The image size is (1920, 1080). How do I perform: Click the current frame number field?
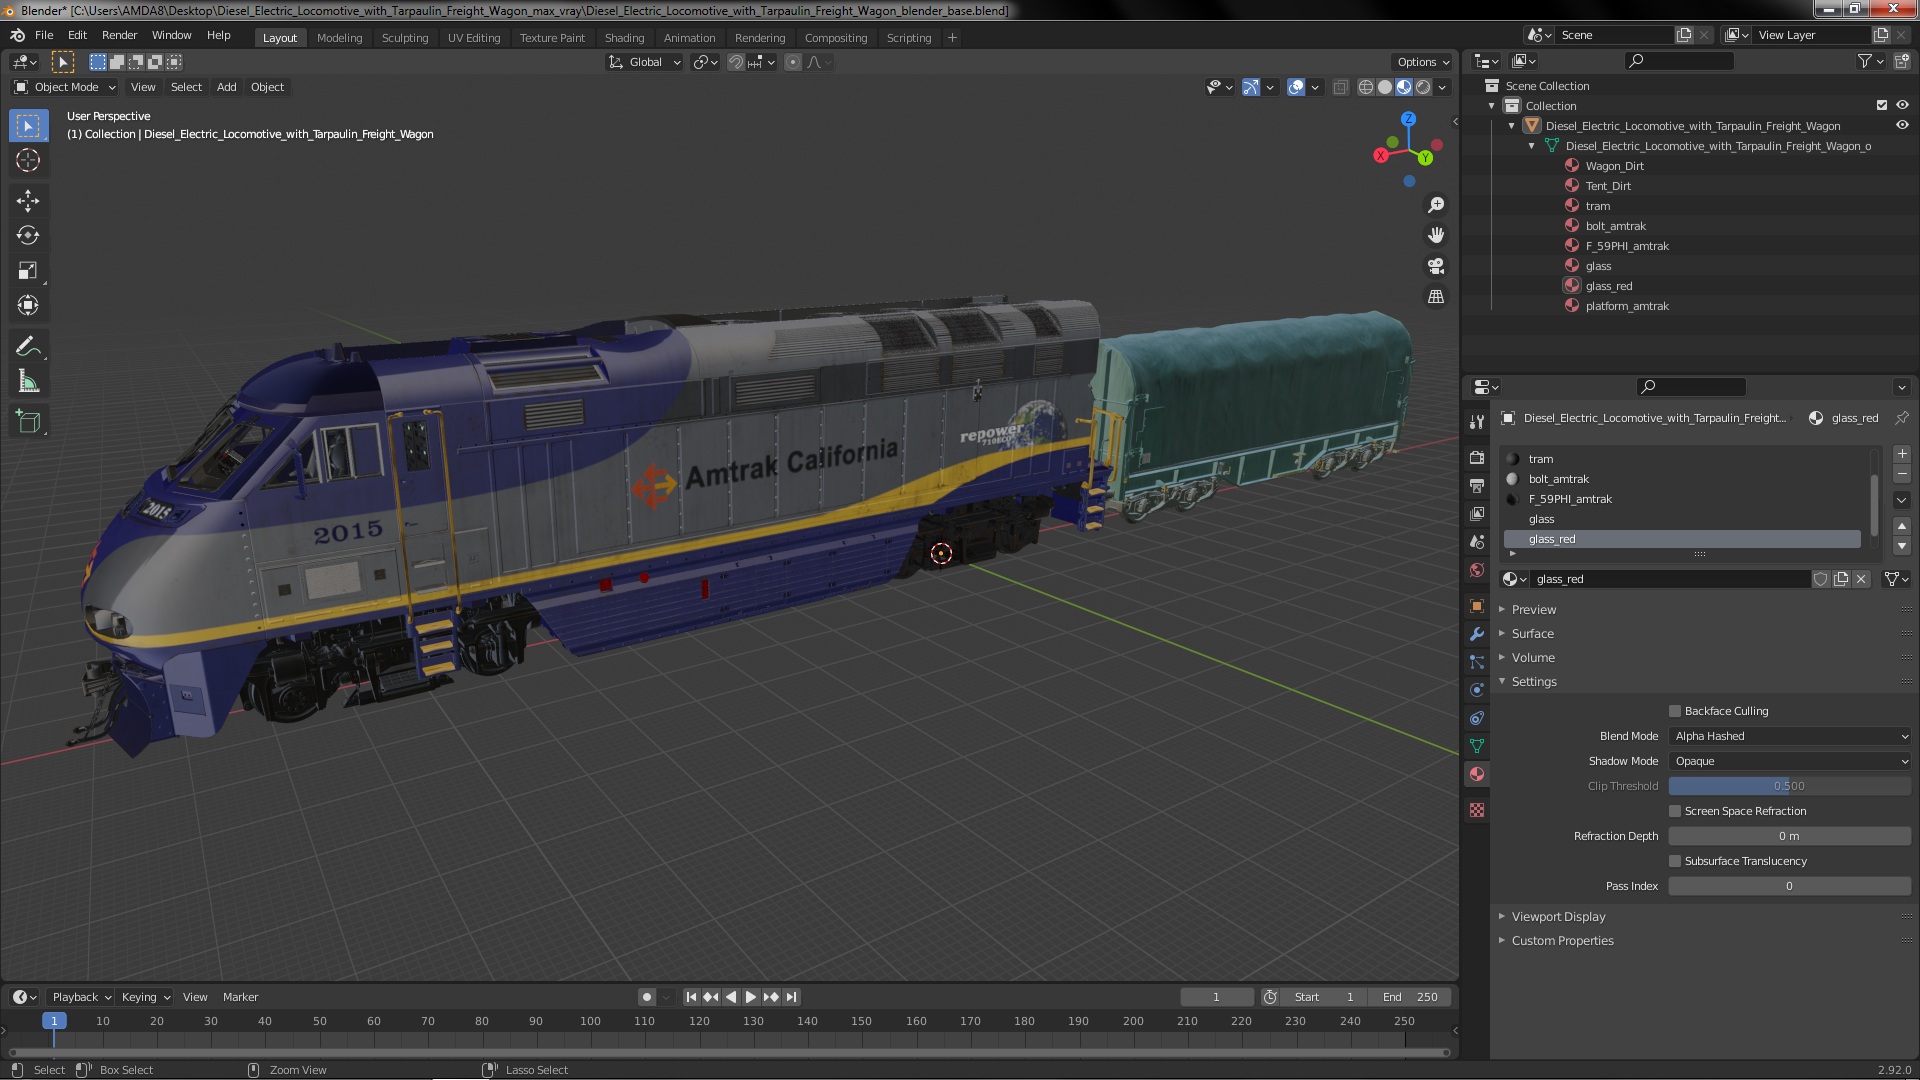[1216, 997]
